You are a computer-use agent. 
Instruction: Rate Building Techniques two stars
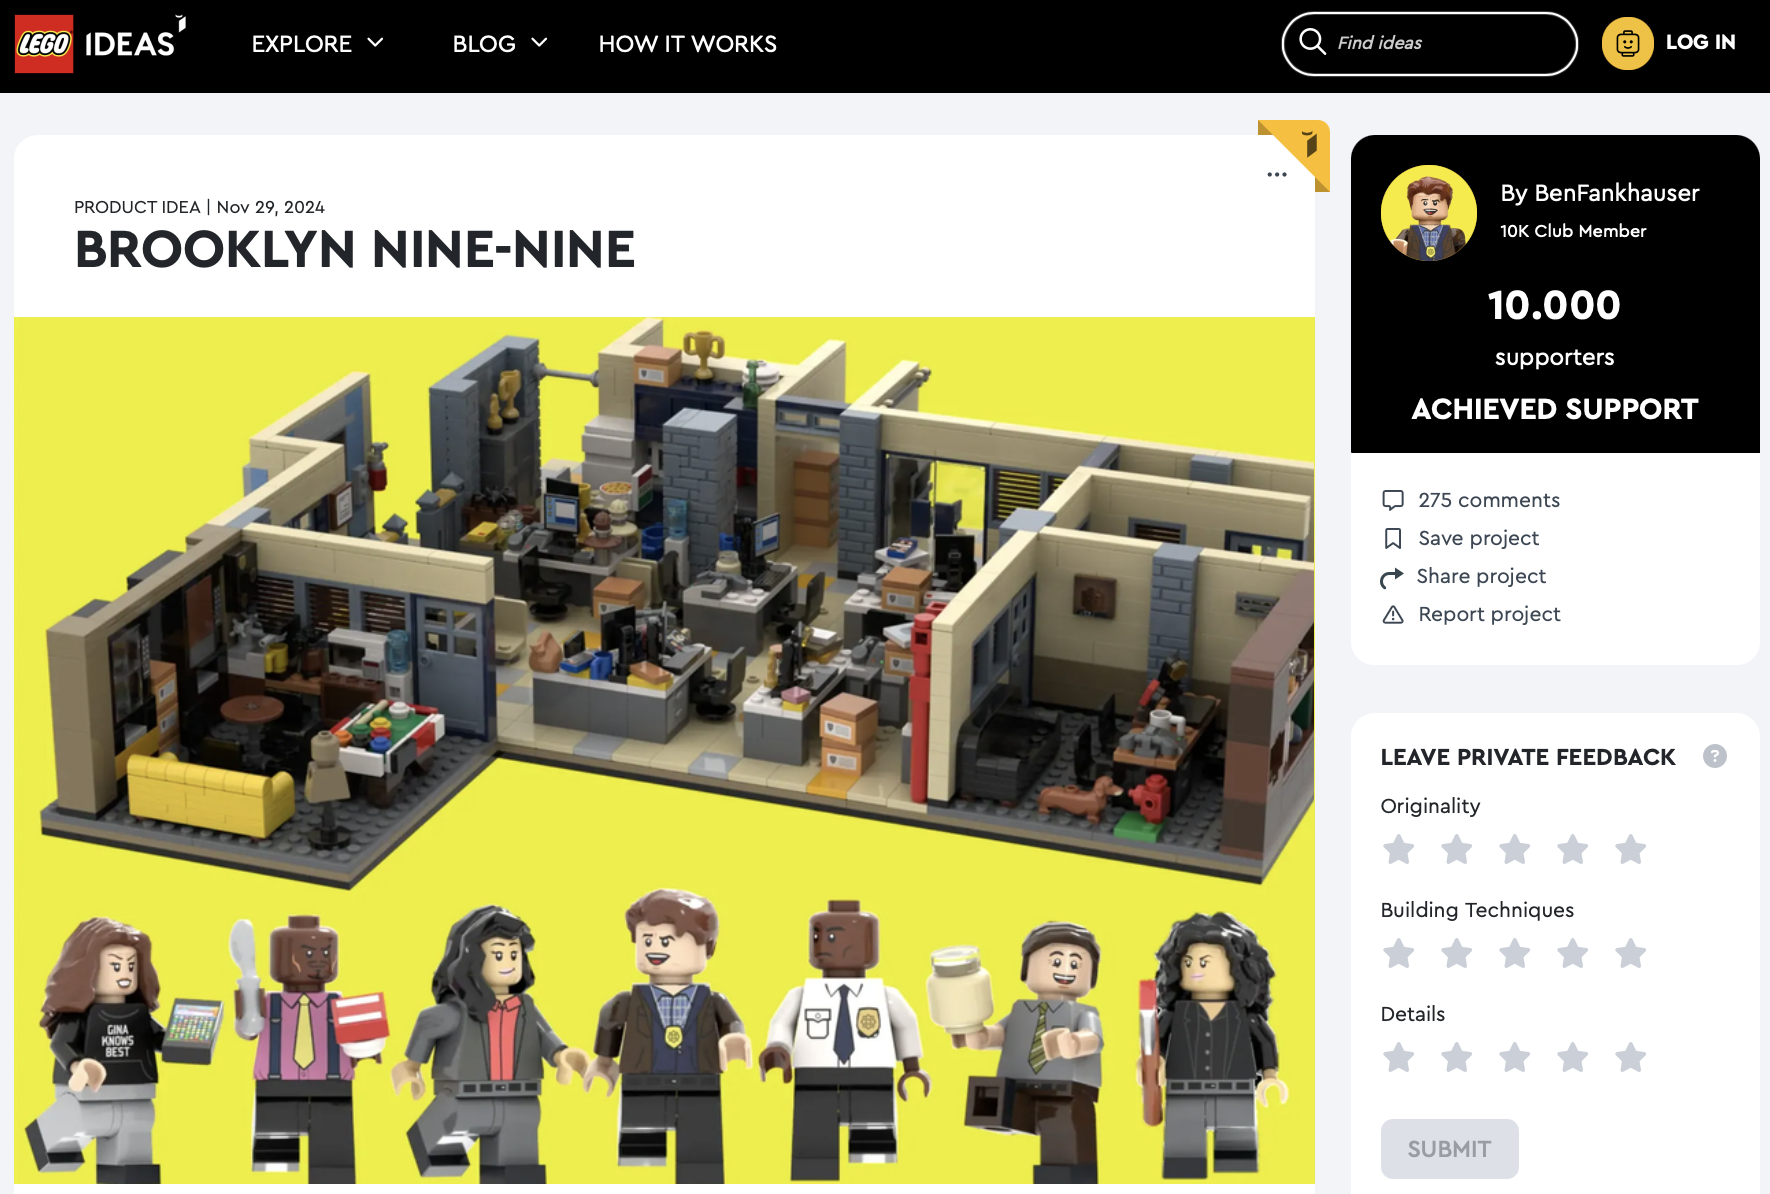pyautogui.click(x=1456, y=954)
